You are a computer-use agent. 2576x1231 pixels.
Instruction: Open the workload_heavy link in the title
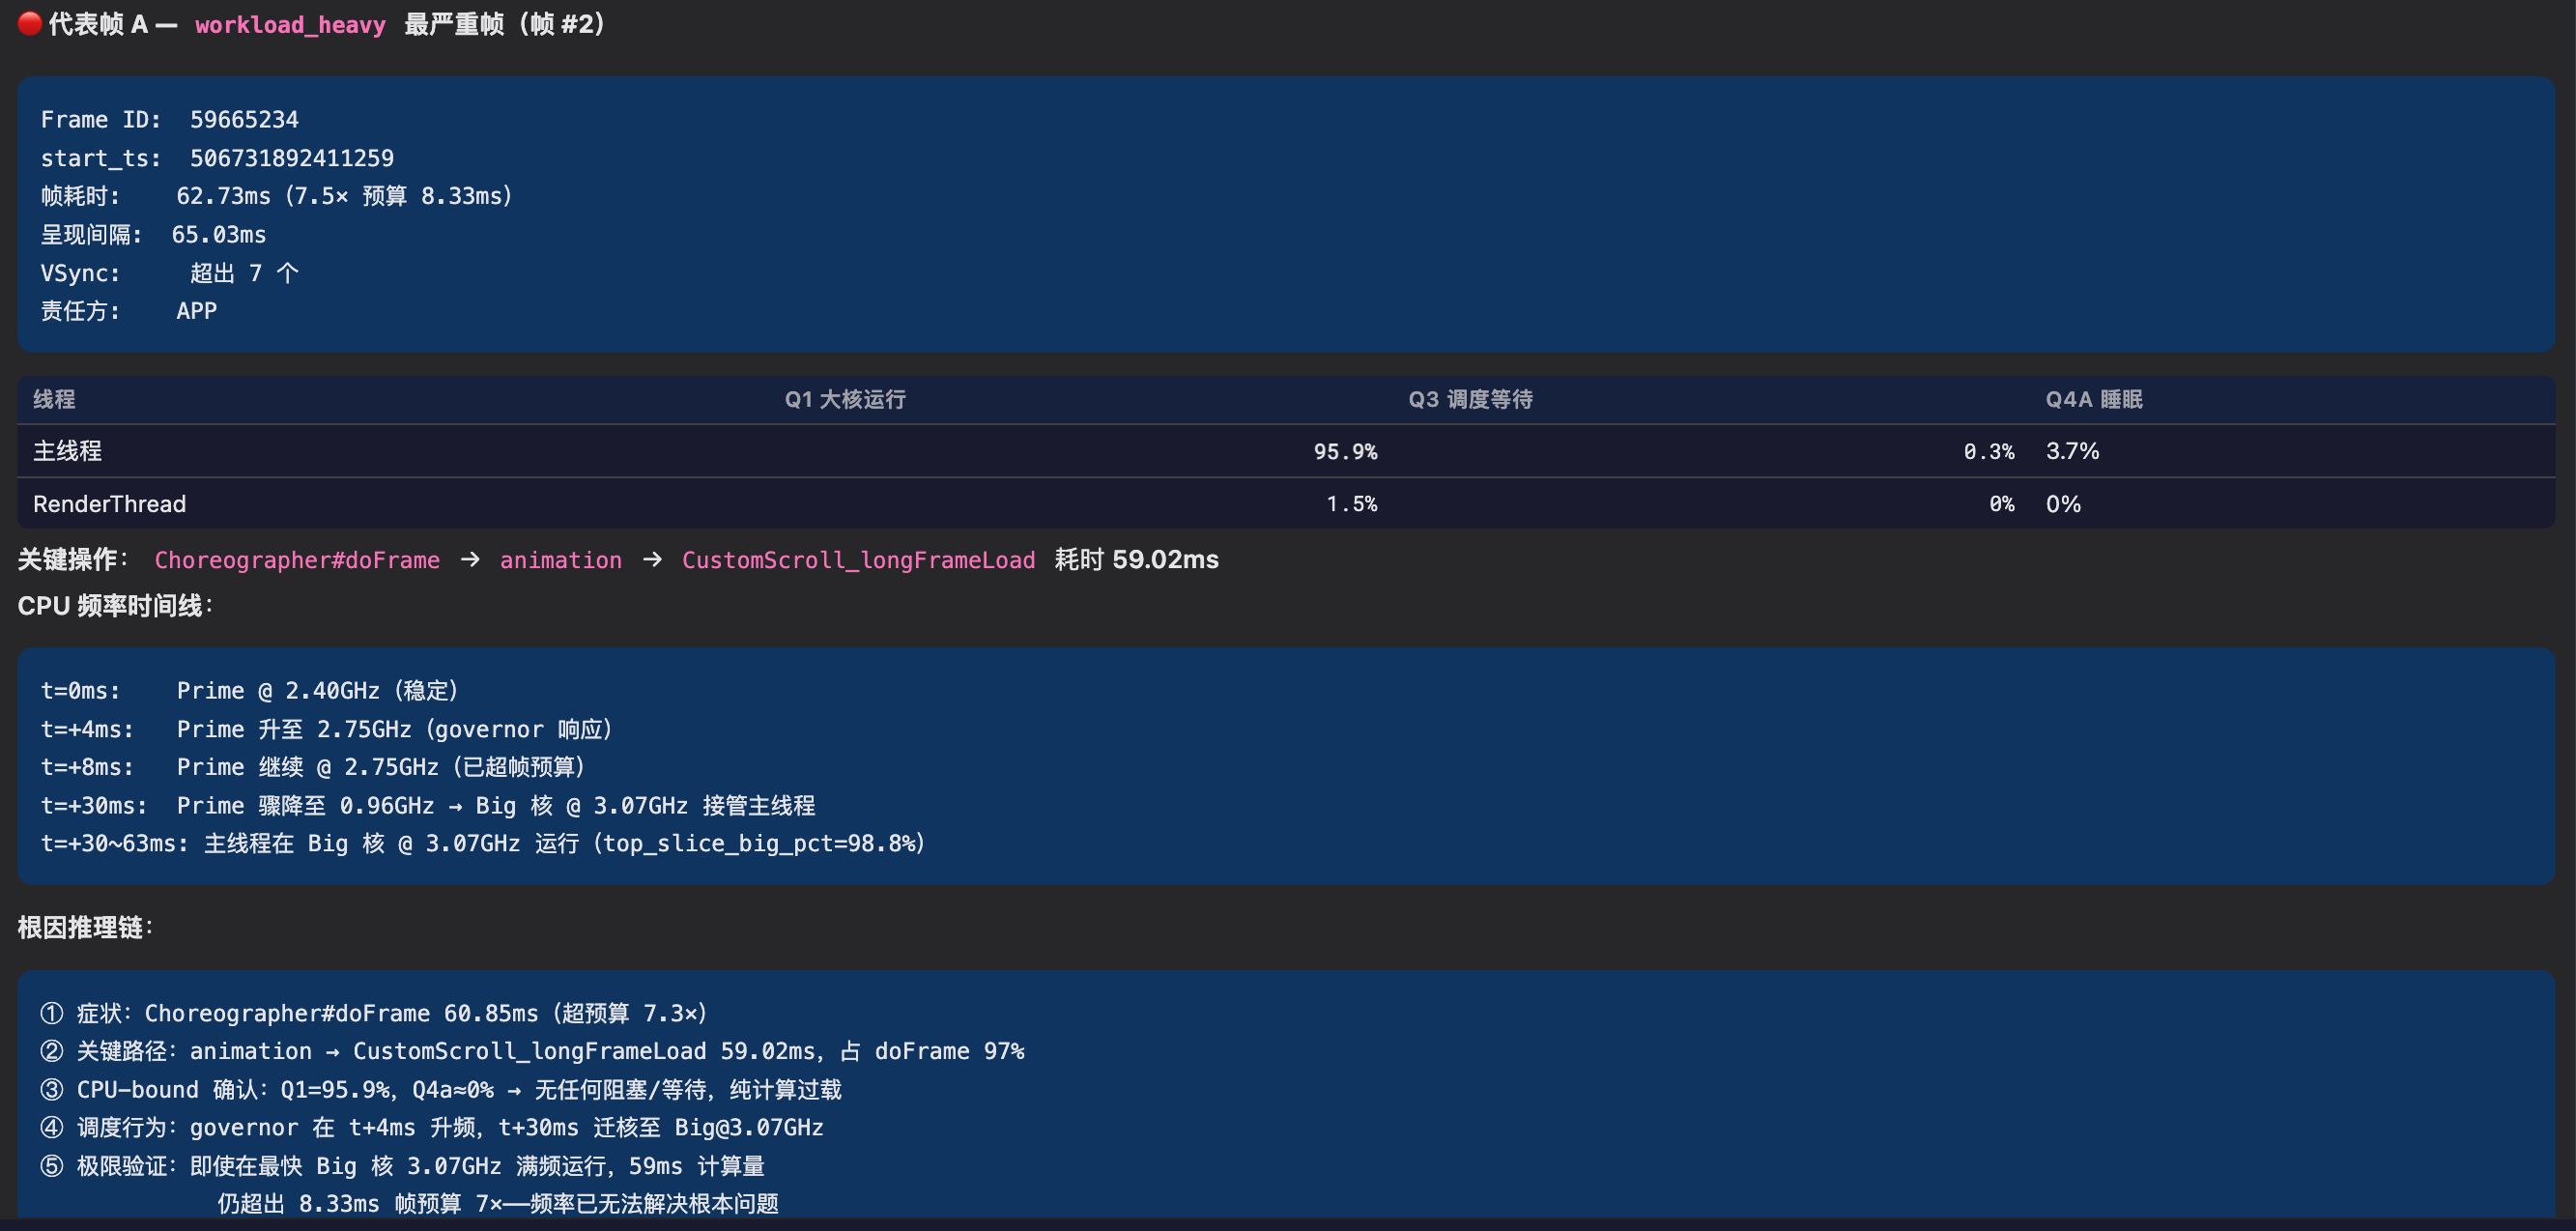[x=289, y=25]
